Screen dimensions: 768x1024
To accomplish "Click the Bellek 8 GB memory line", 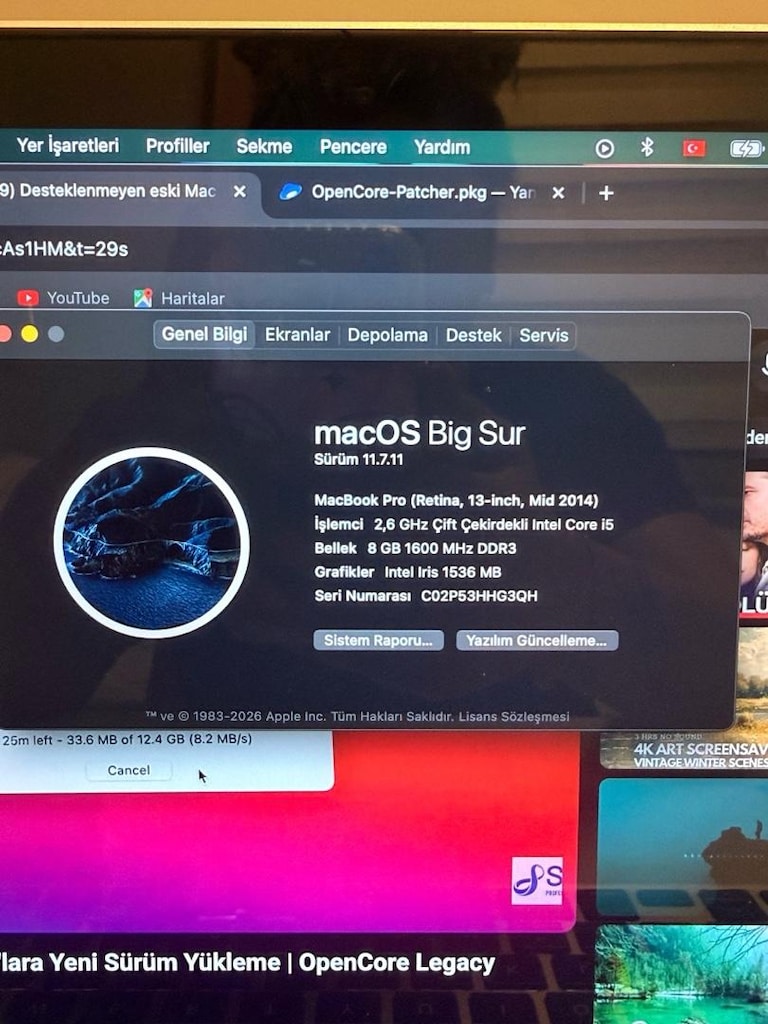I will click(x=415, y=548).
